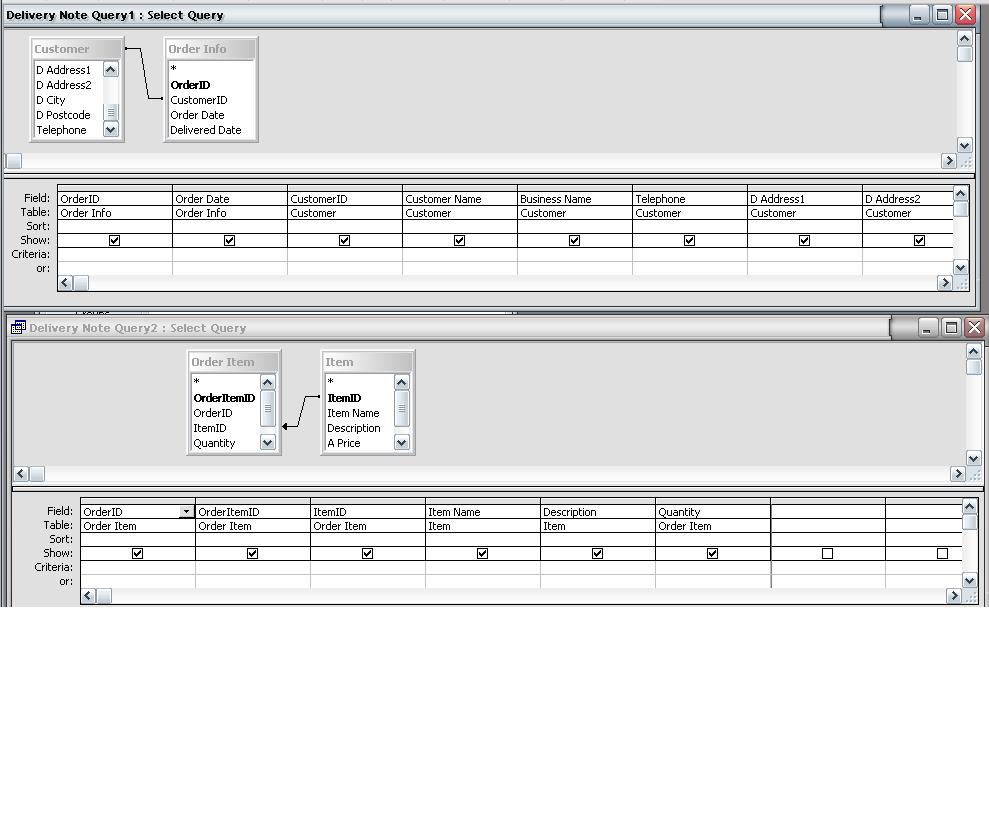Toggle Show checkbox for D Address2 column

[x=920, y=240]
